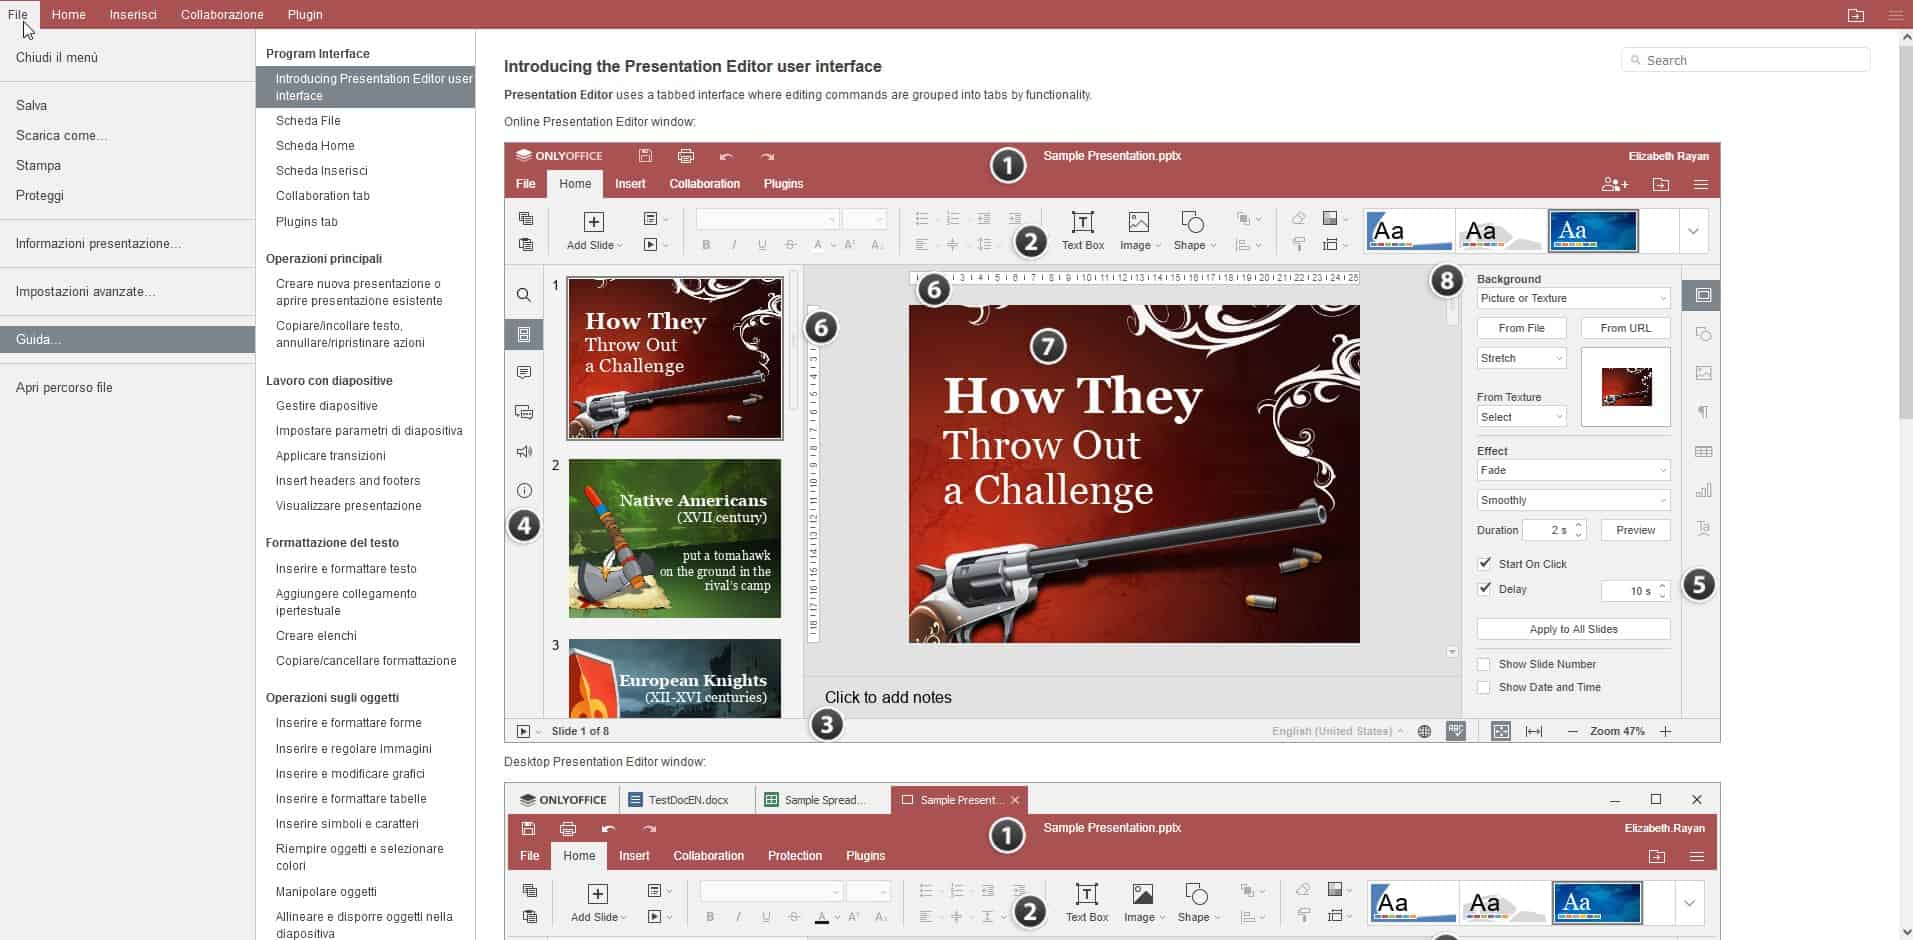The image size is (1913, 940).
Task: Click the Duration seconds stepper arrows
Action: pyautogui.click(x=1579, y=530)
